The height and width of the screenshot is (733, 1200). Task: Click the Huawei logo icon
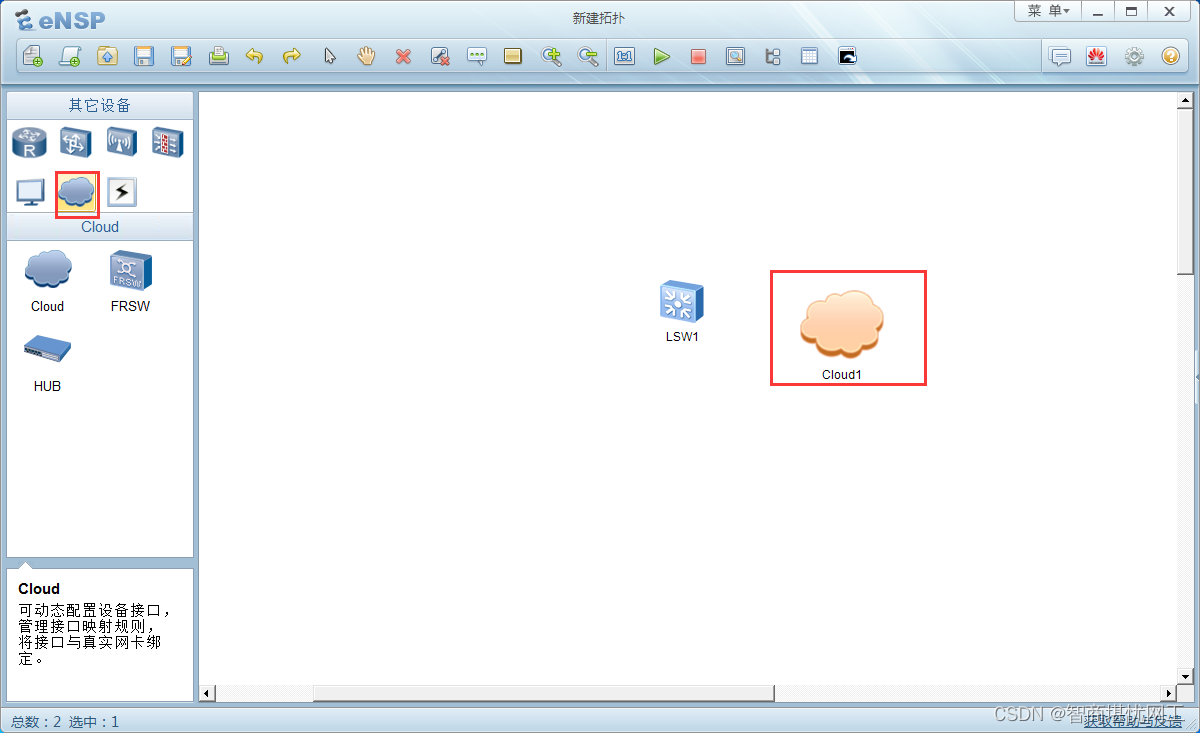(1097, 57)
